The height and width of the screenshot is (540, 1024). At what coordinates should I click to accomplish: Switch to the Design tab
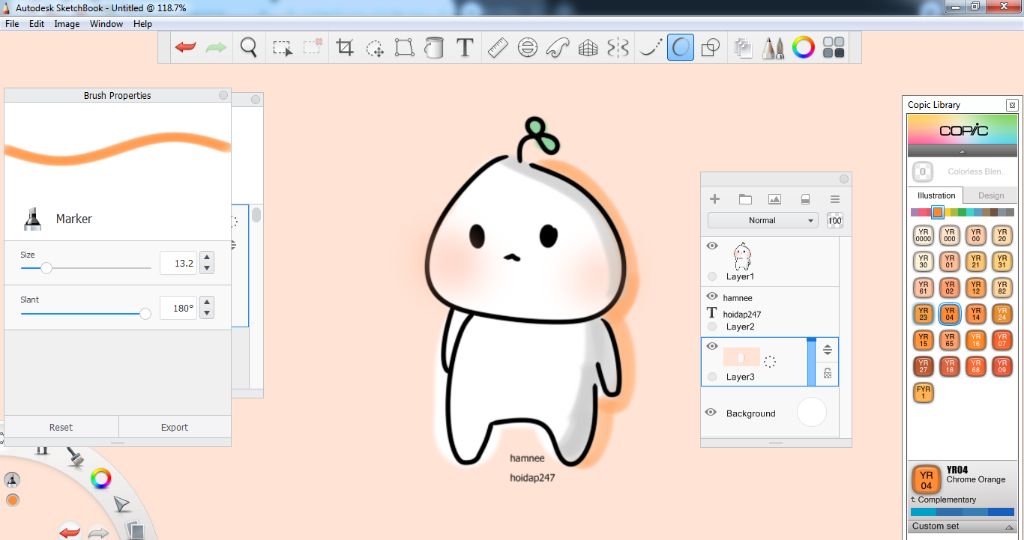[x=990, y=196]
